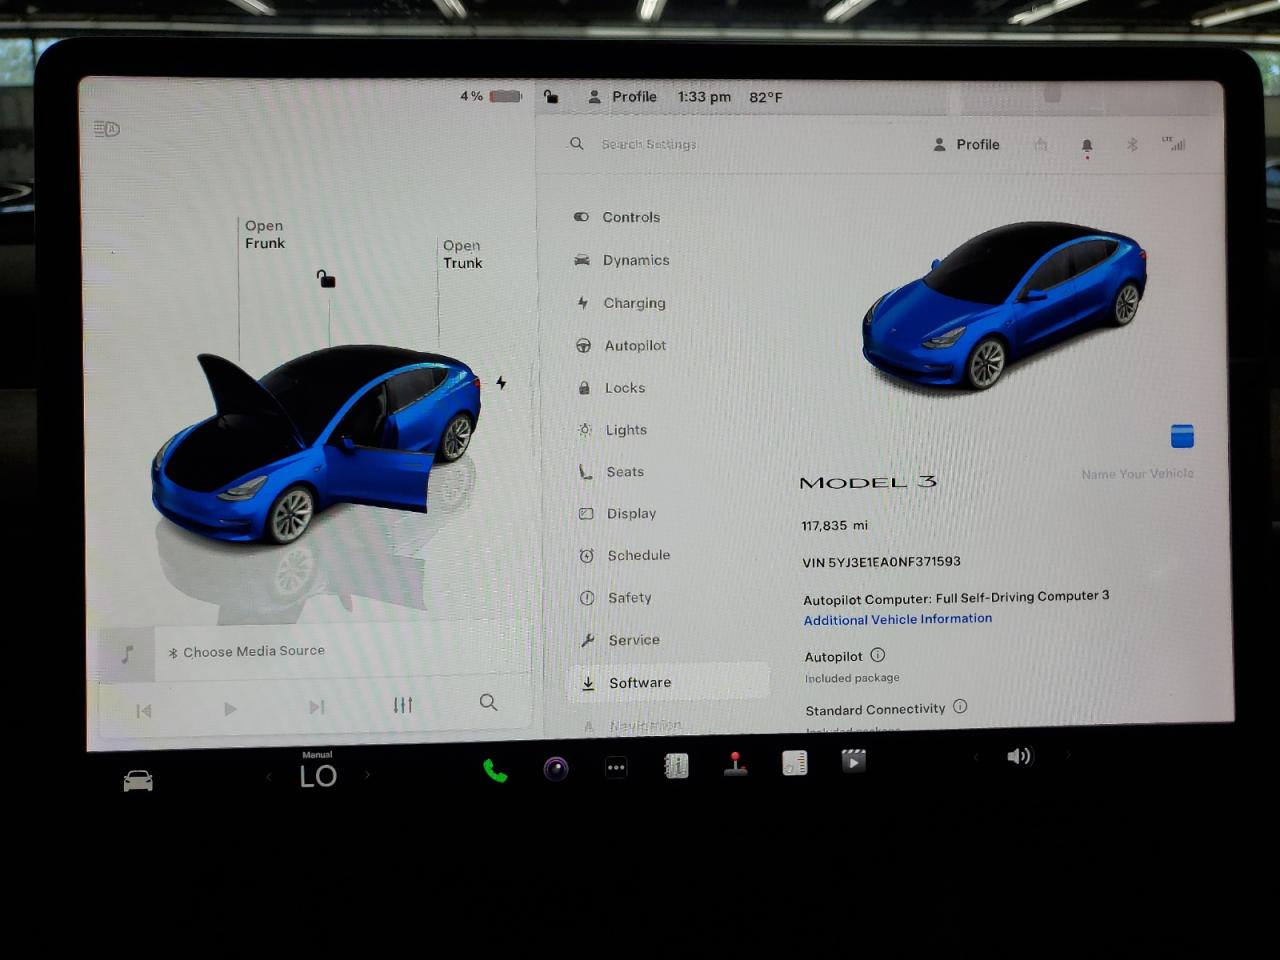Open the Theater video app
Image resolution: width=1280 pixels, height=960 pixels.
[x=853, y=761]
